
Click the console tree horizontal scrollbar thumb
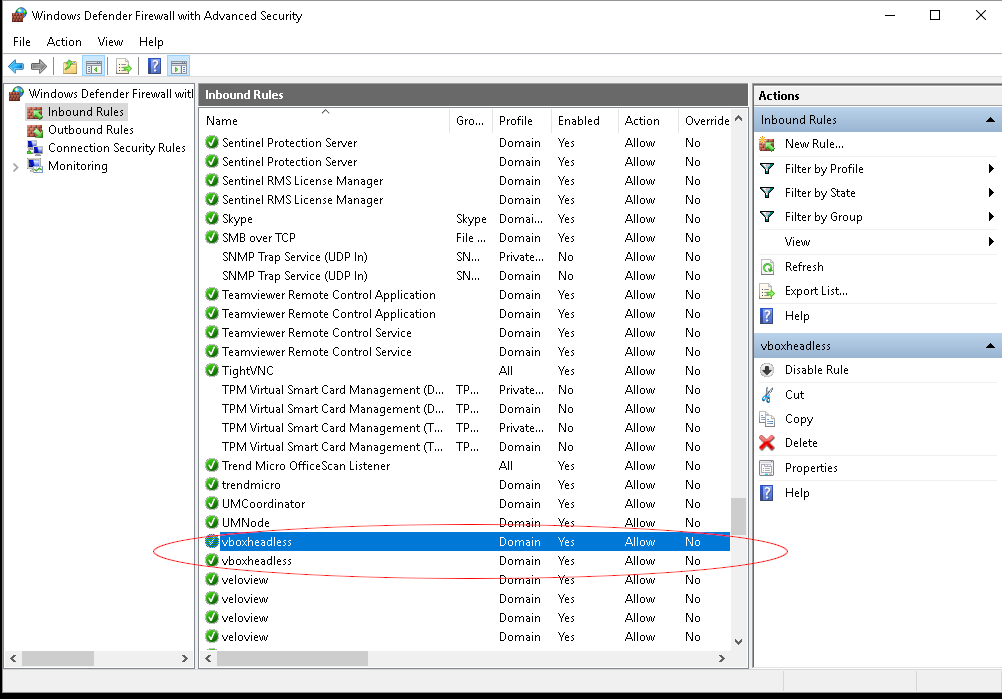(x=58, y=658)
